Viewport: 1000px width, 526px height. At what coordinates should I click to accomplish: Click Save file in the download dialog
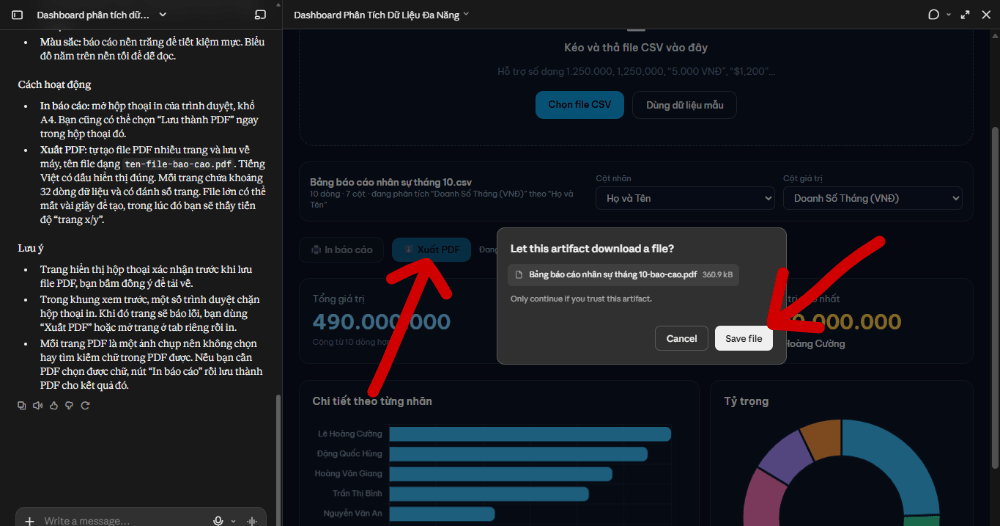click(744, 339)
